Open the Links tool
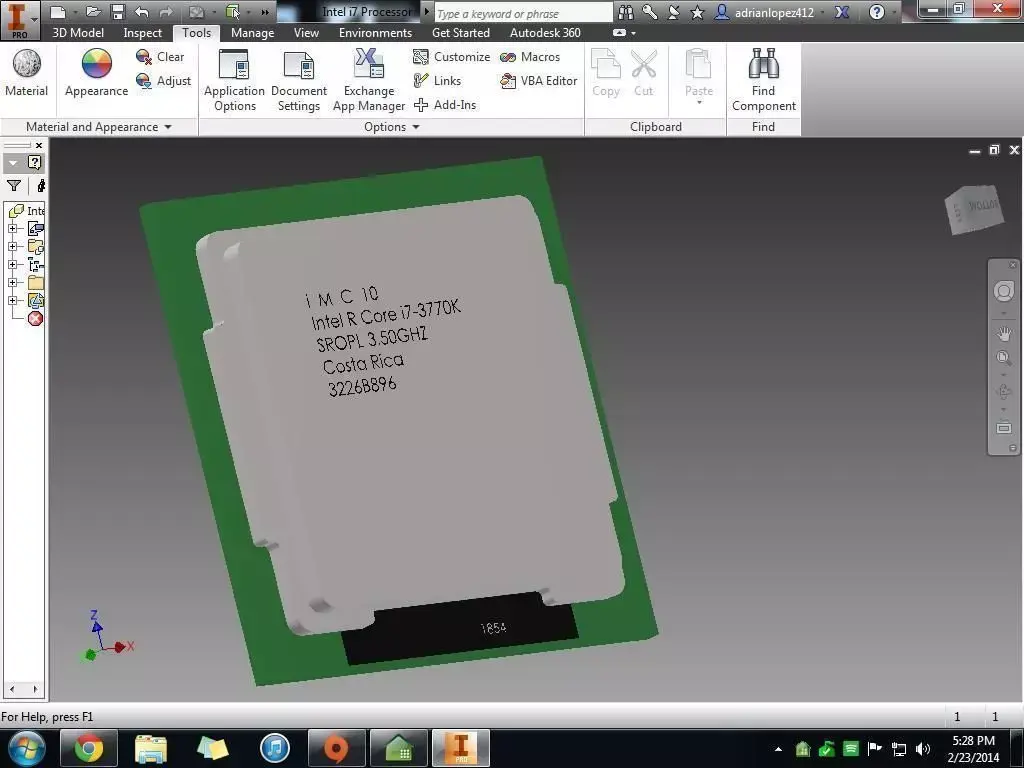The width and height of the screenshot is (1024, 768). [438, 81]
